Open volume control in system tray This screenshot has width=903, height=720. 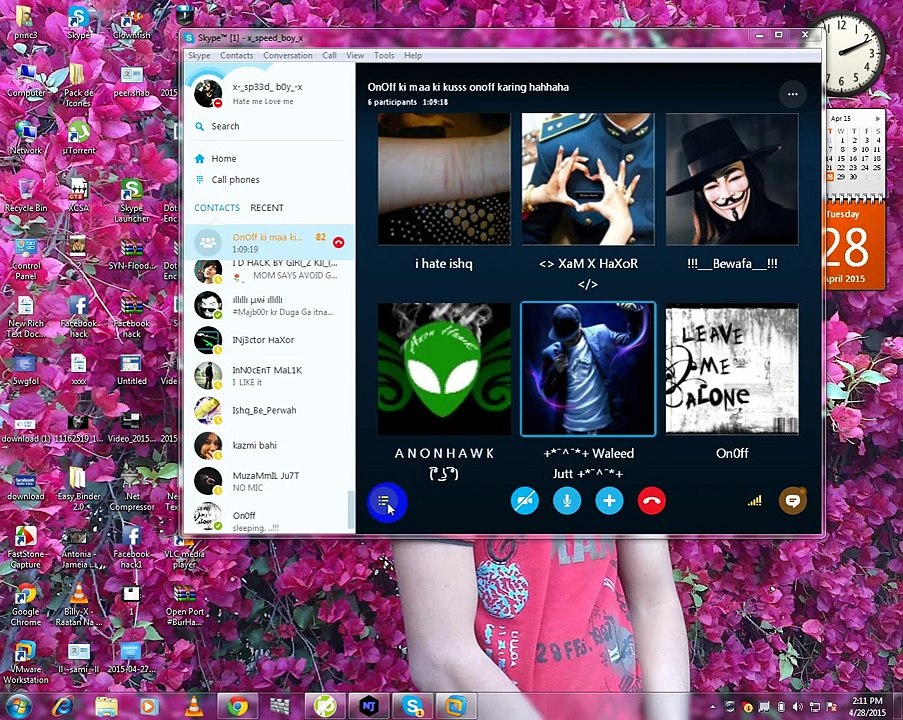[798, 706]
